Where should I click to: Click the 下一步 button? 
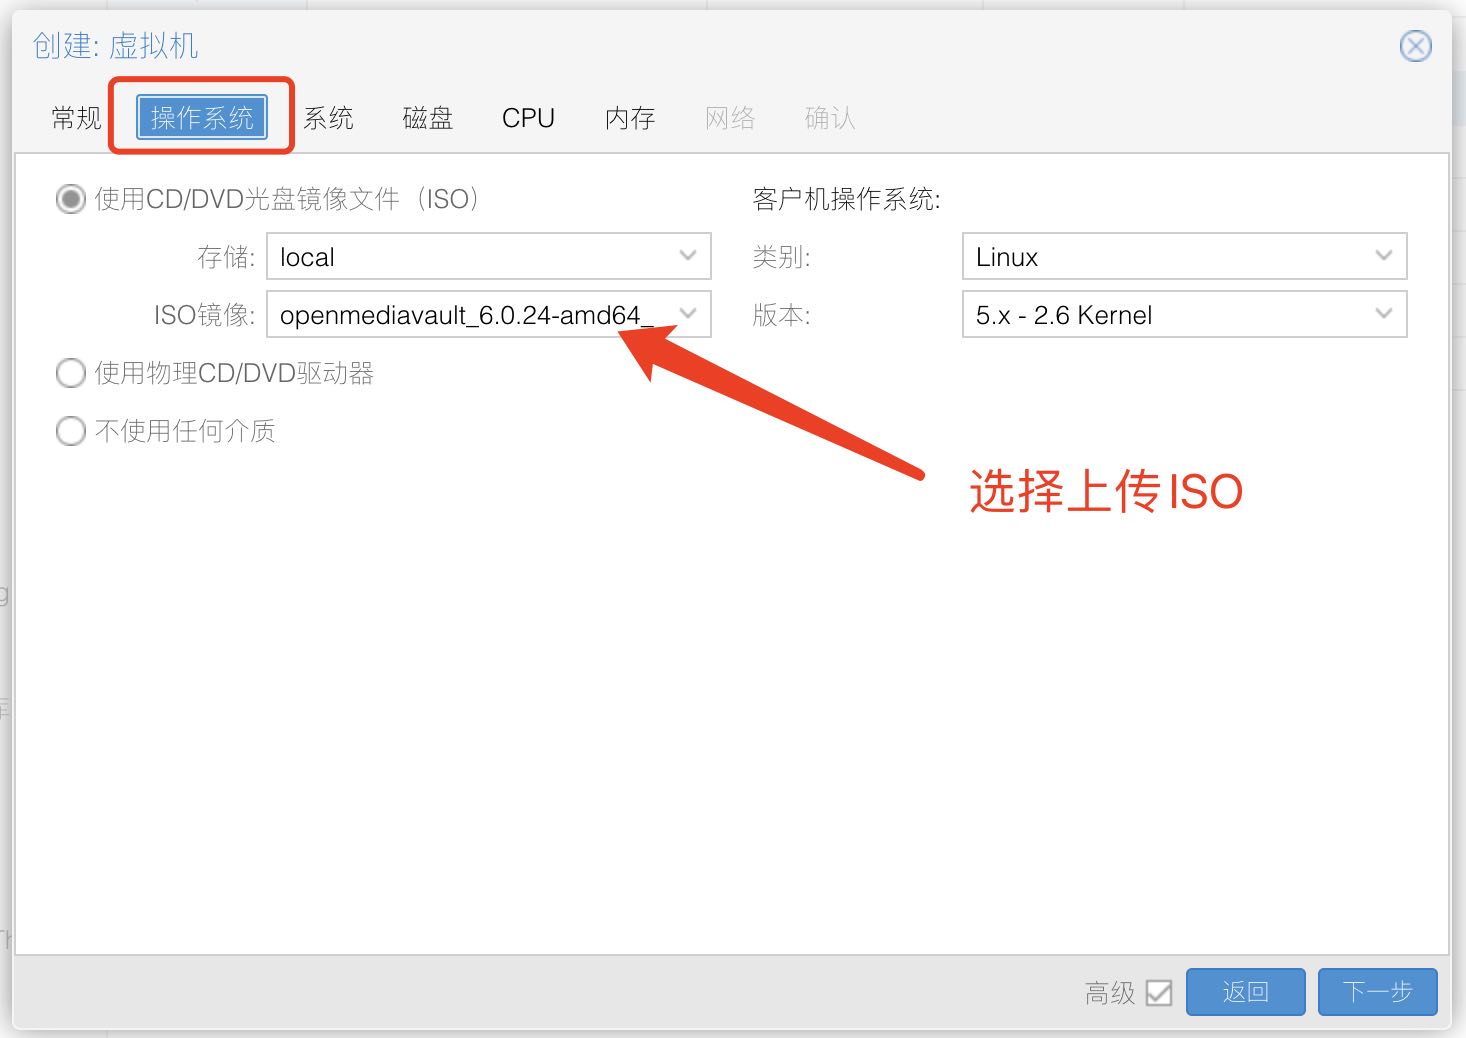1377,992
